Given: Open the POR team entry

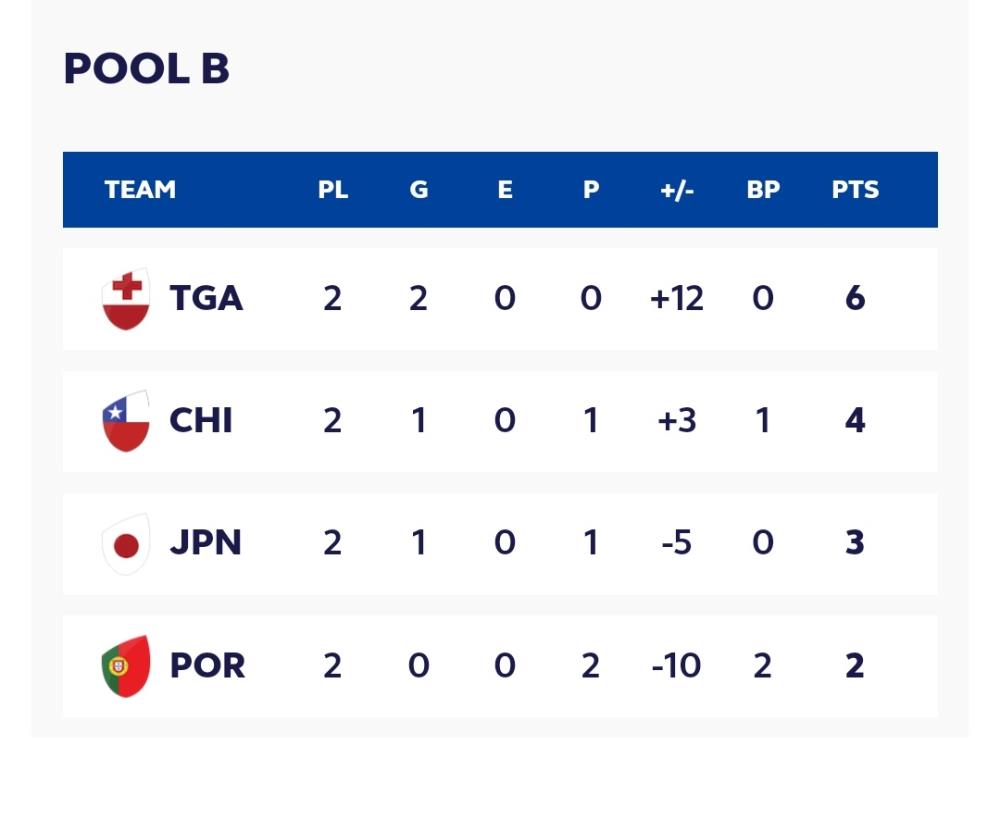Looking at the screenshot, I should tap(207, 666).
